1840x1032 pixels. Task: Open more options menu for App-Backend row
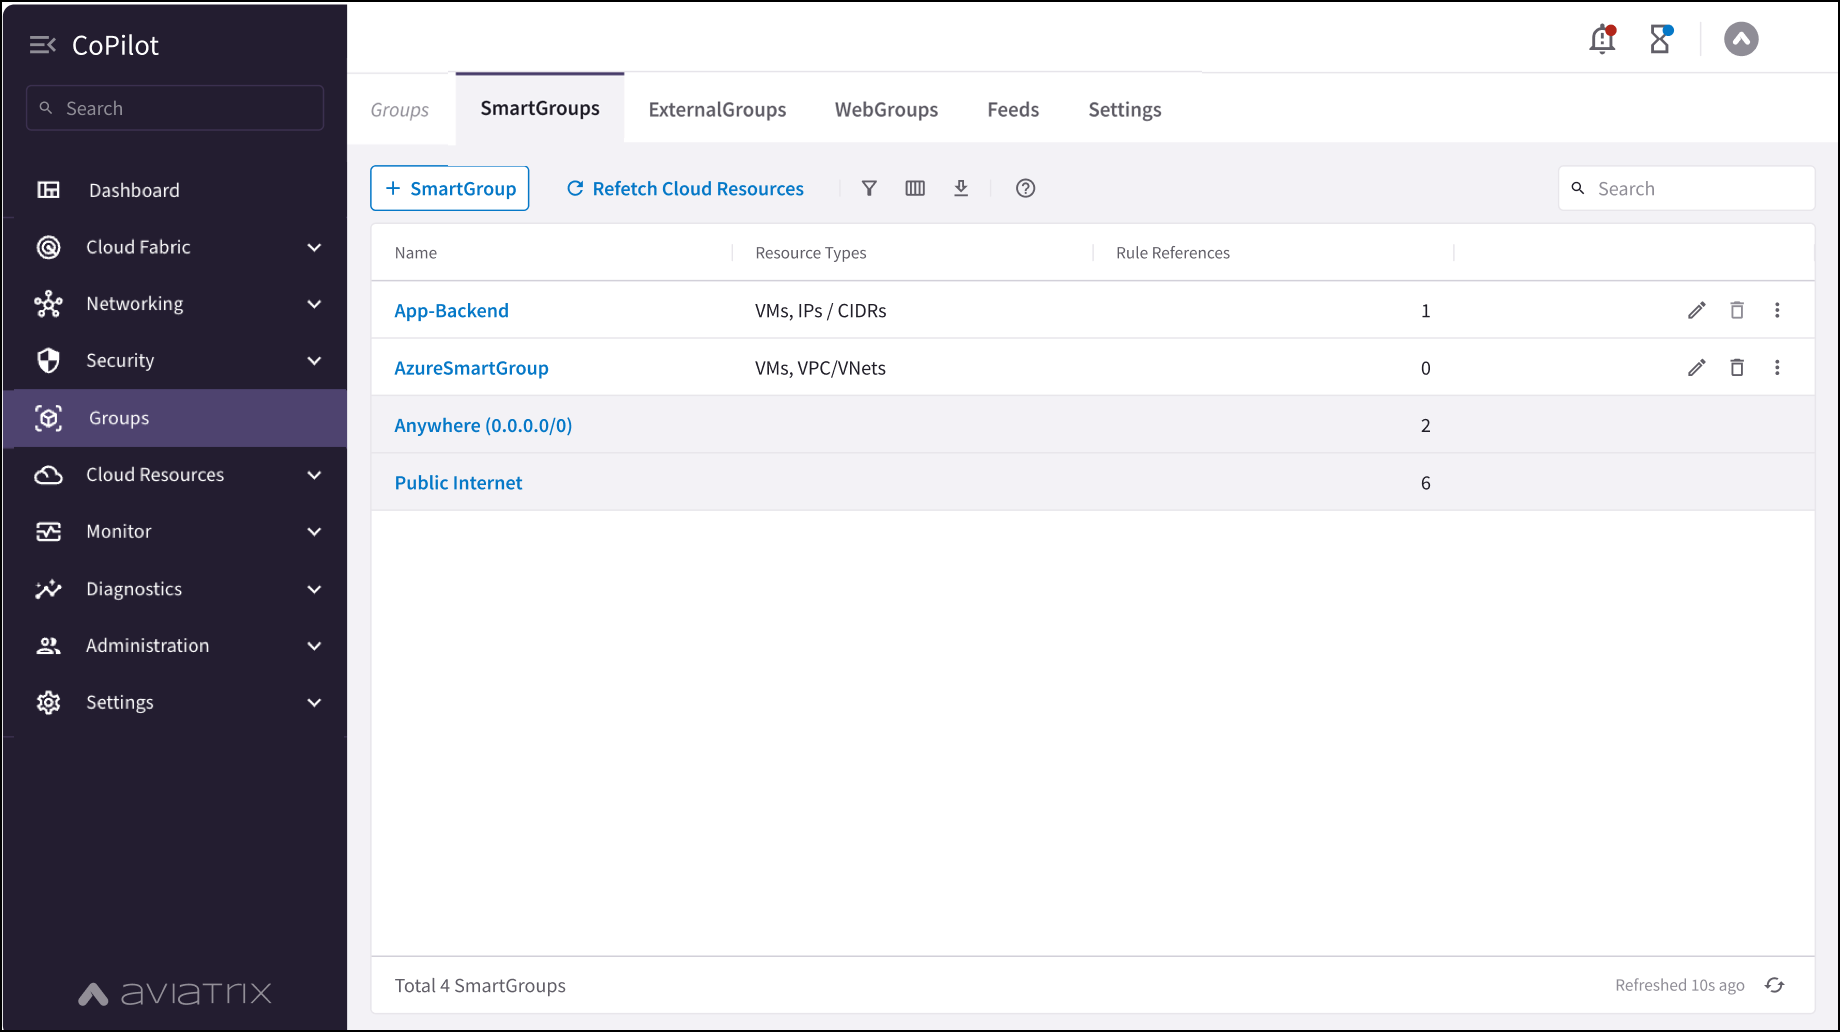pos(1777,310)
